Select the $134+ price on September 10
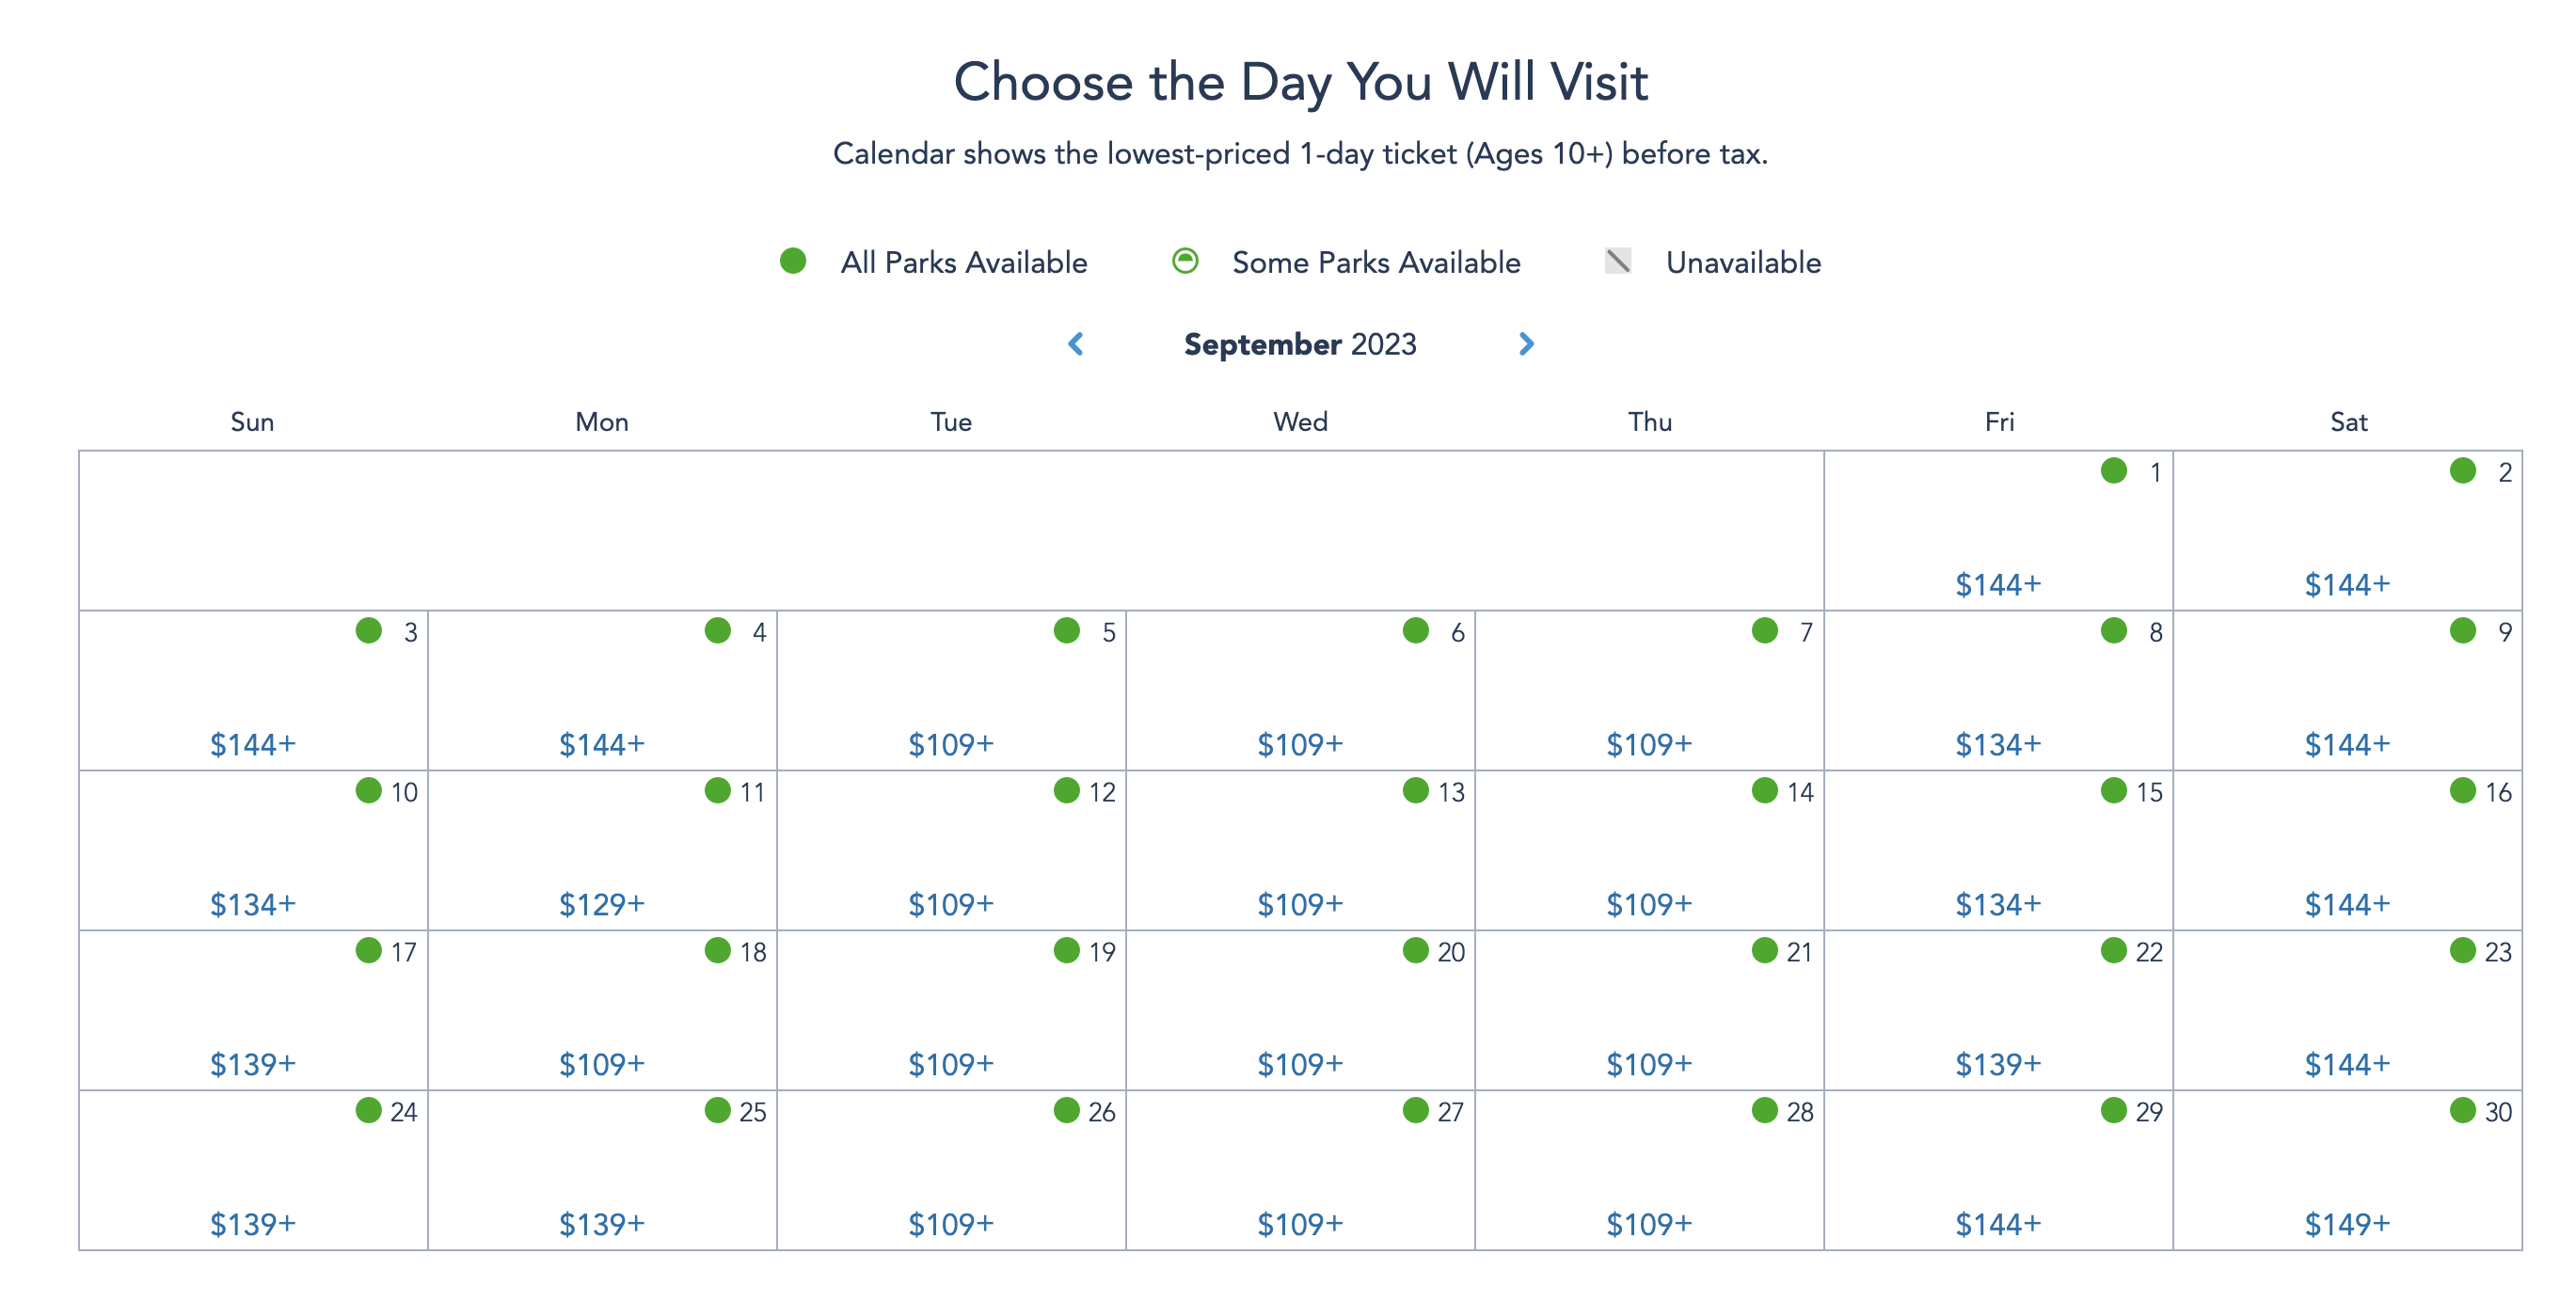 click(252, 904)
